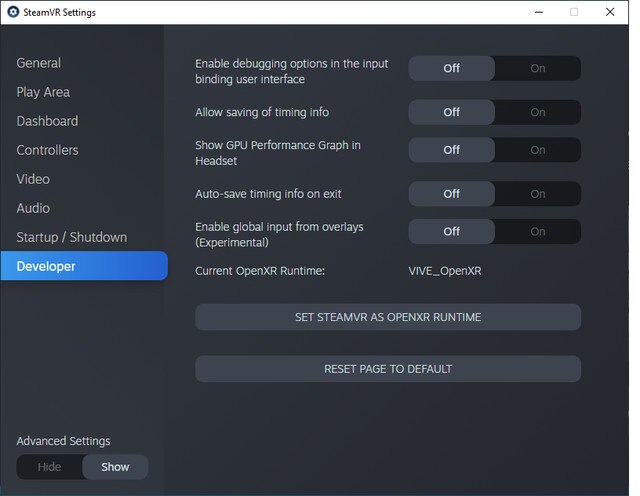The width and height of the screenshot is (640, 496).
Task: Go to Startup / Shutdown settings
Action: [x=72, y=237]
